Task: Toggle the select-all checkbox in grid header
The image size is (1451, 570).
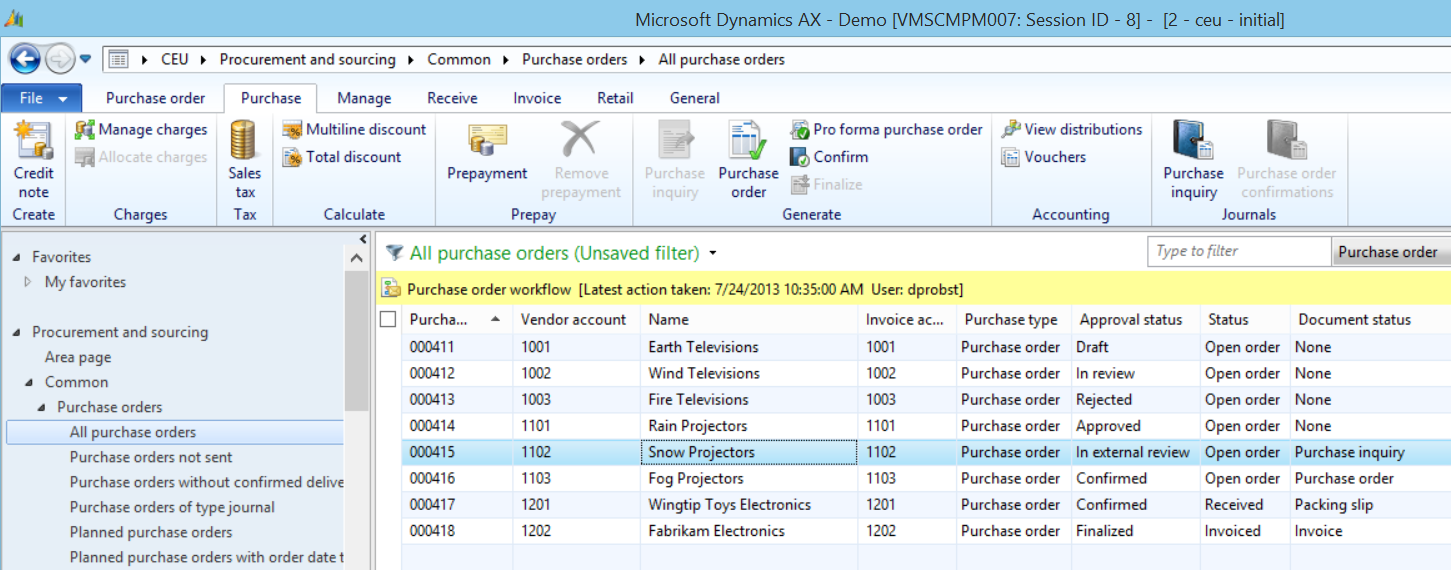Action: [x=388, y=320]
